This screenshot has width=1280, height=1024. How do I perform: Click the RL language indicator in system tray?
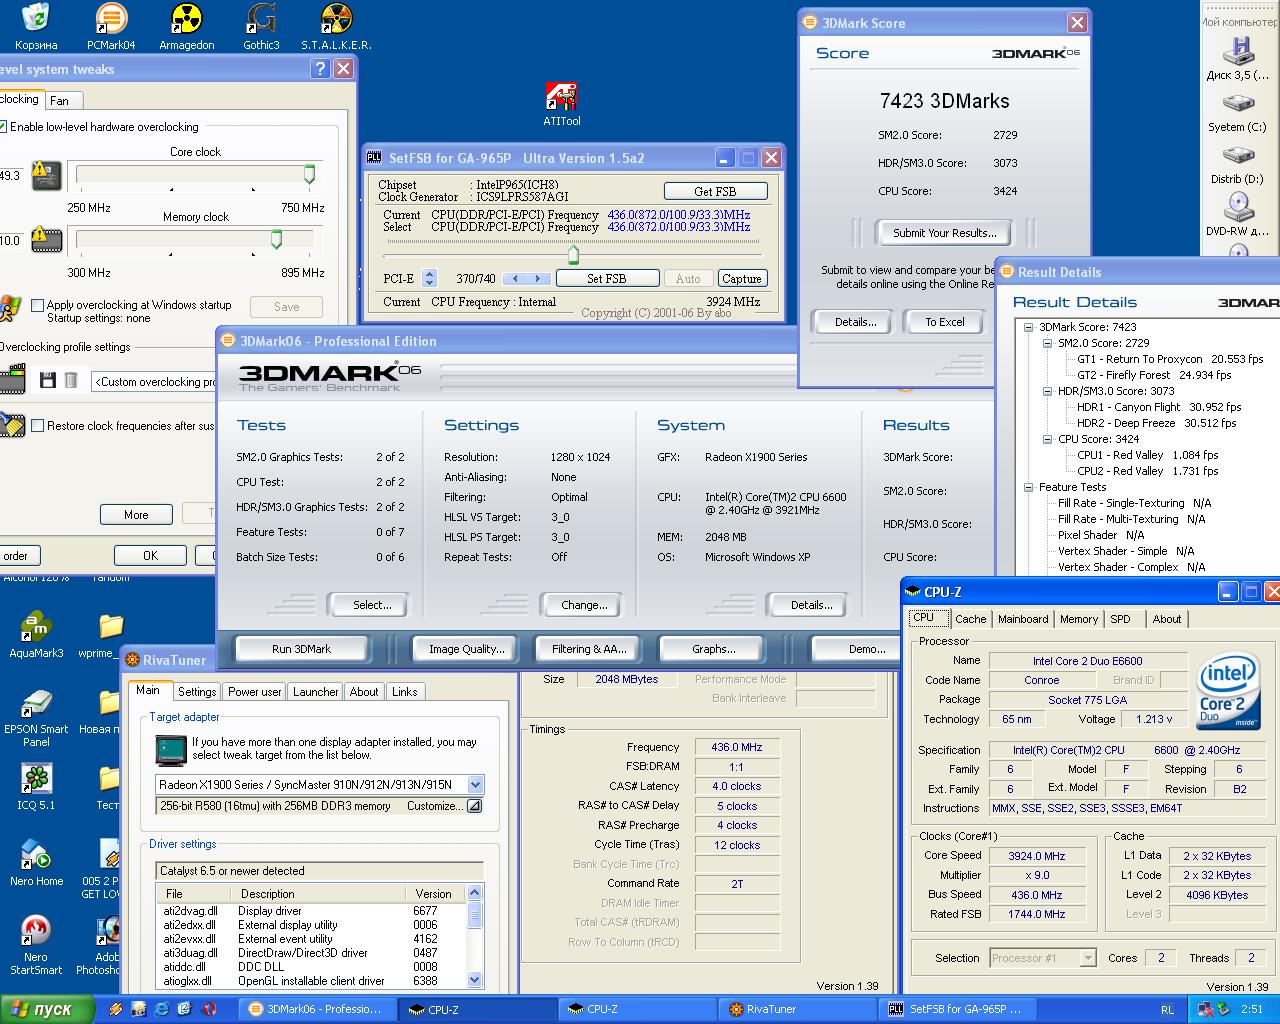tap(1168, 1010)
